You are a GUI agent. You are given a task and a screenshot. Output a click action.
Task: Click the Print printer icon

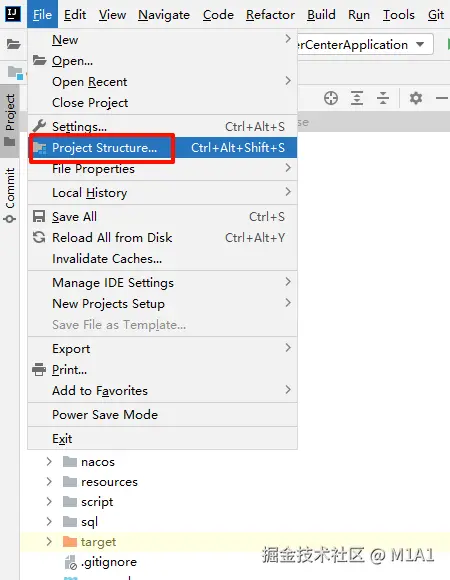pyautogui.click(x=39, y=369)
